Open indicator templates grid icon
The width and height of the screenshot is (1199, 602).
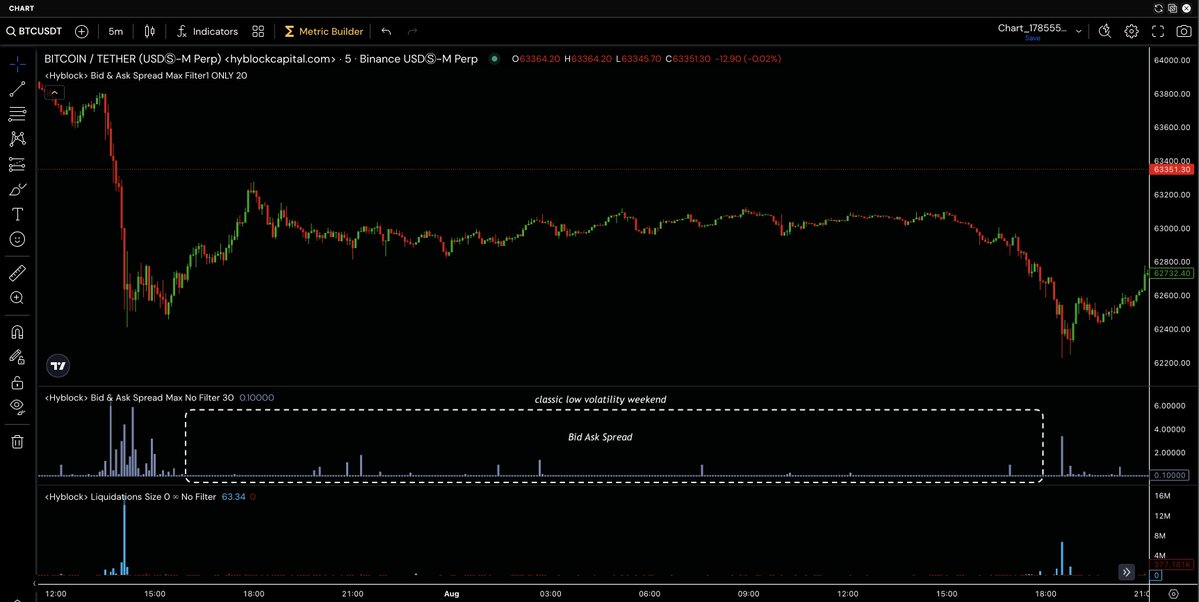[x=258, y=31]
